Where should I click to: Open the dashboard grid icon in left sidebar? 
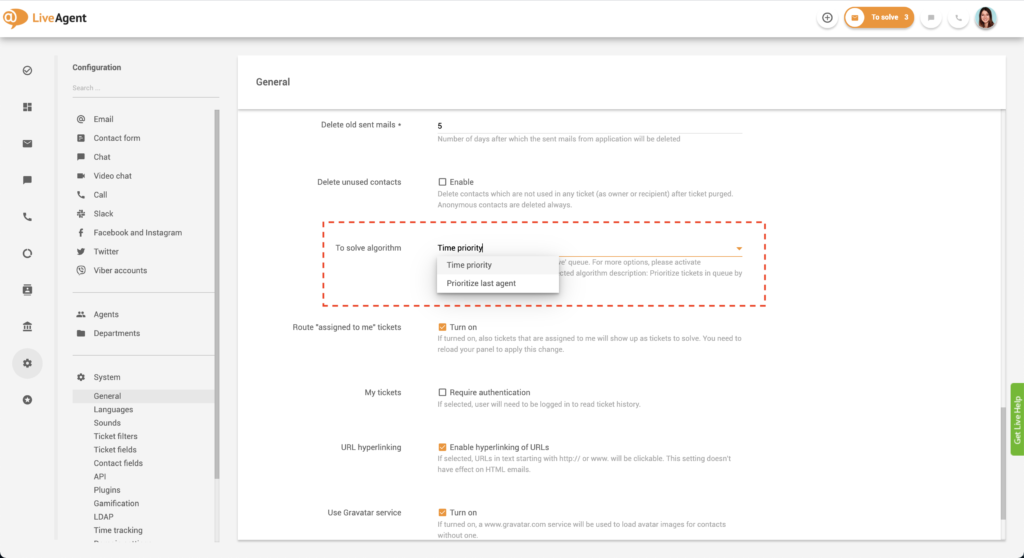click(x=27, y=107)
